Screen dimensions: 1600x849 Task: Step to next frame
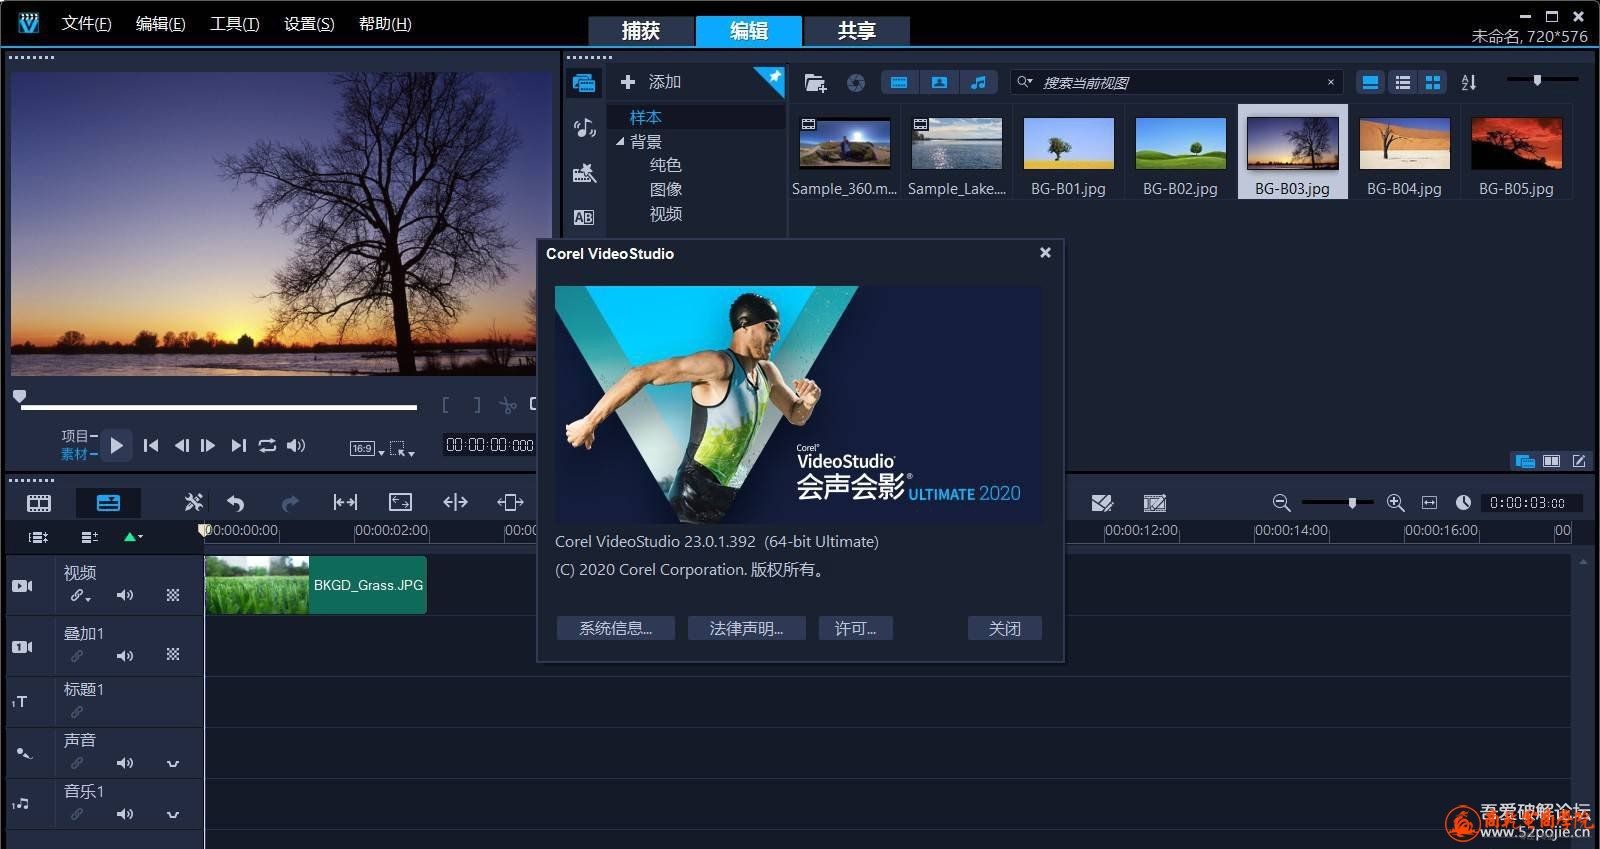pyautogui.click(x=208, y=445)
